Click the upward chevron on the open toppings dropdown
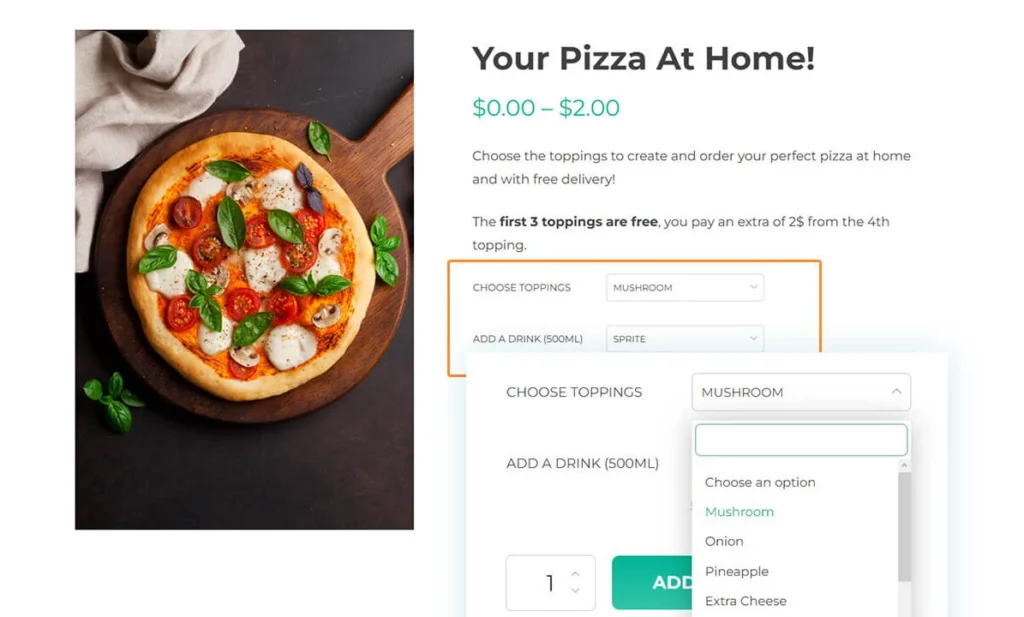Screen dimensions: 1024x617 897,391
